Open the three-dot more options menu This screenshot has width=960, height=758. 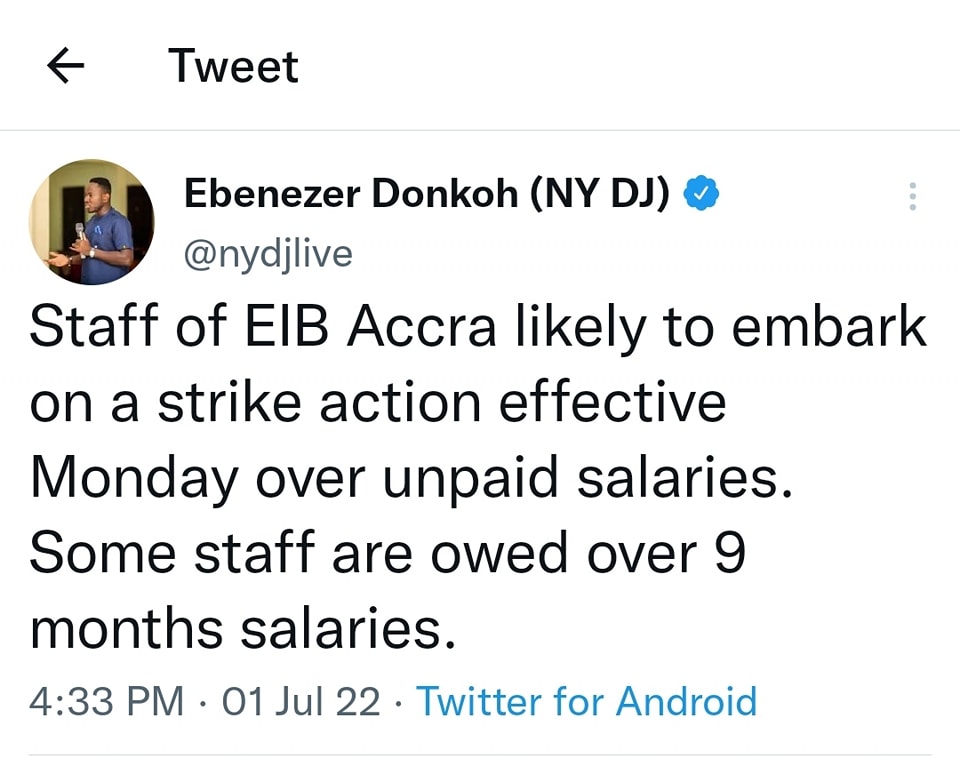pos(912,197)
